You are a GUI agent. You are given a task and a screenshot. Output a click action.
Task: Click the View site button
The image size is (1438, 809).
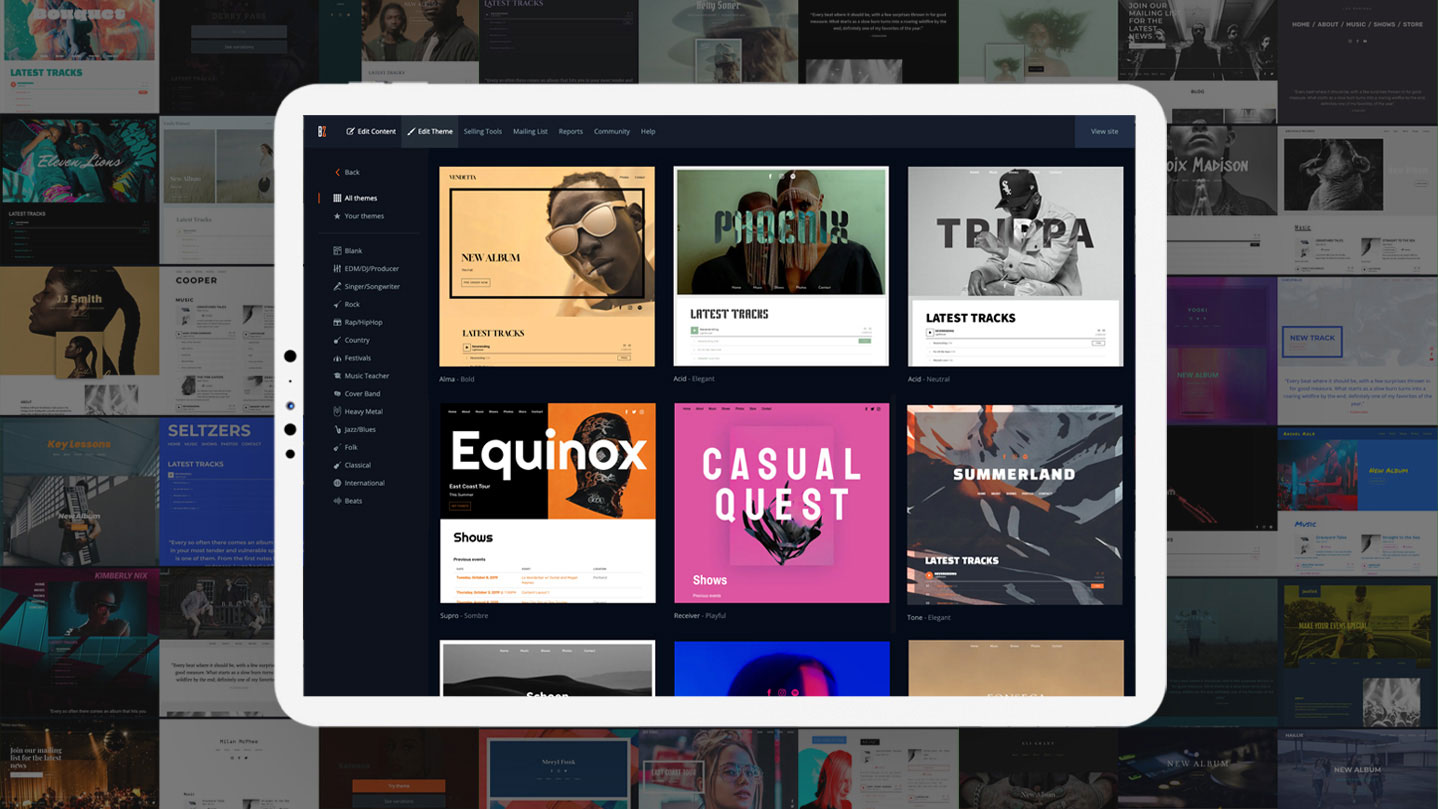coord(1103,131)
